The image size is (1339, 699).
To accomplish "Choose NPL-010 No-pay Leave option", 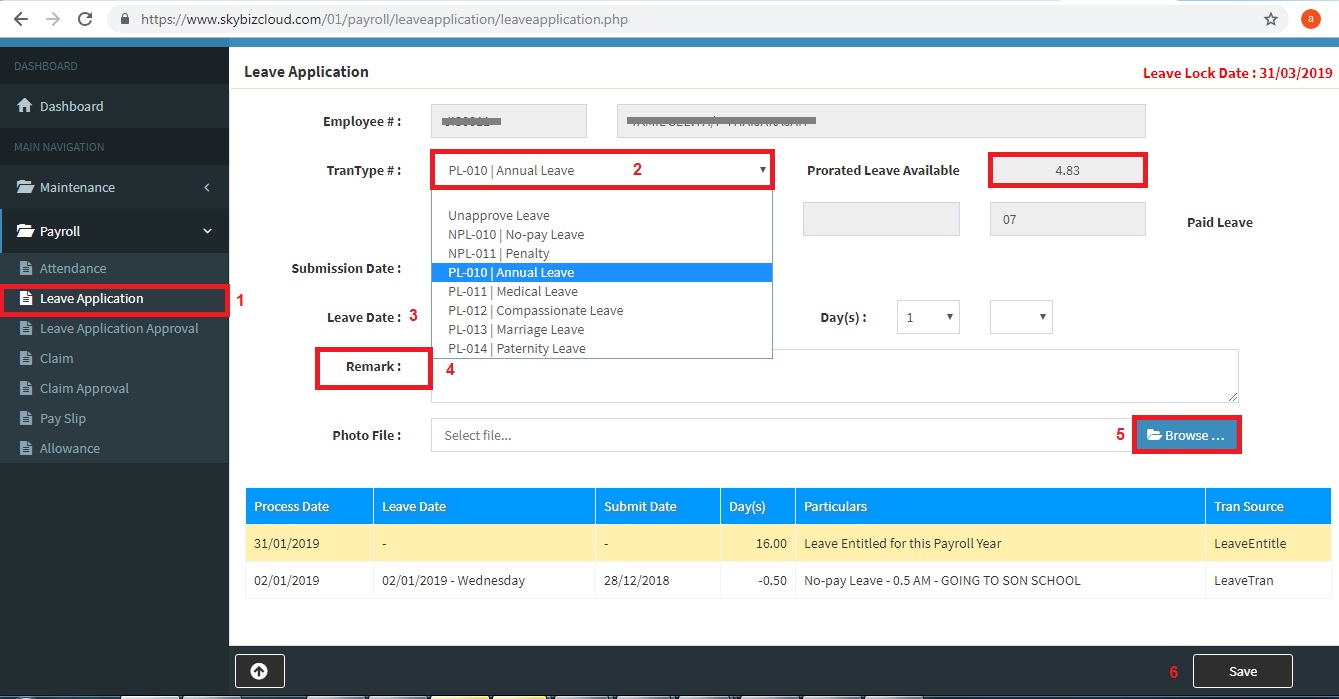I will [x=516, y=235].
